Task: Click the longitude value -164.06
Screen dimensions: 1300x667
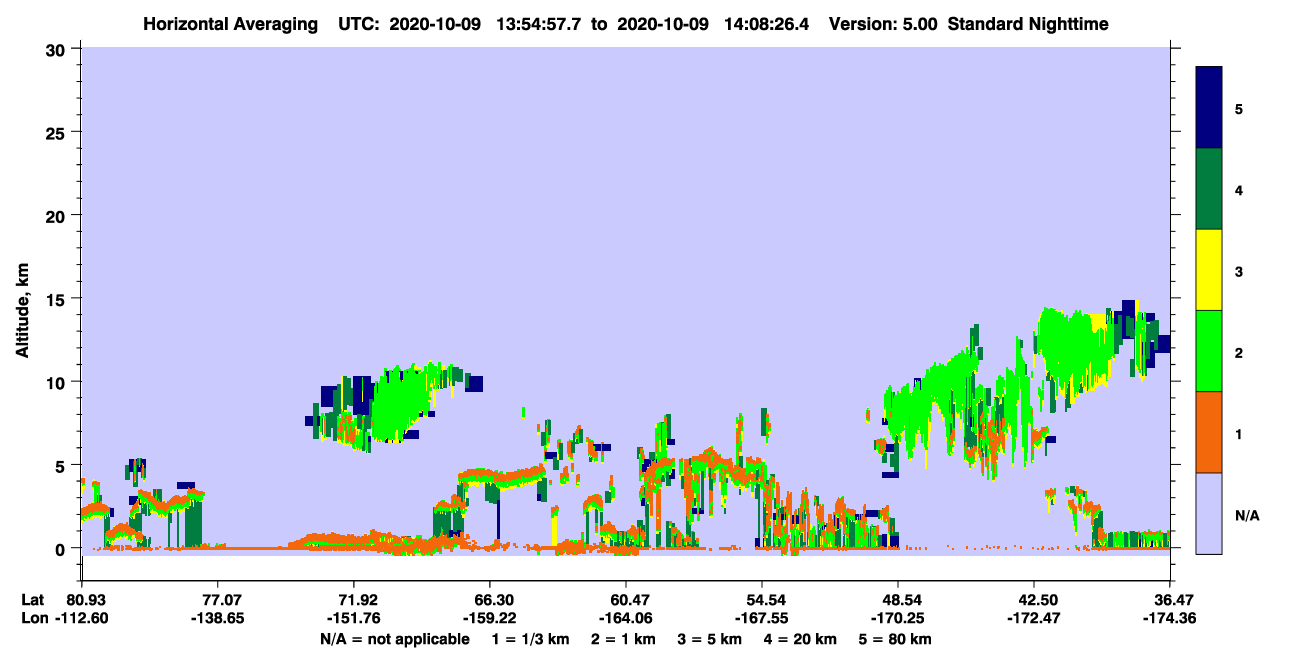Action: pyautogui.click(x=626, y=618)
